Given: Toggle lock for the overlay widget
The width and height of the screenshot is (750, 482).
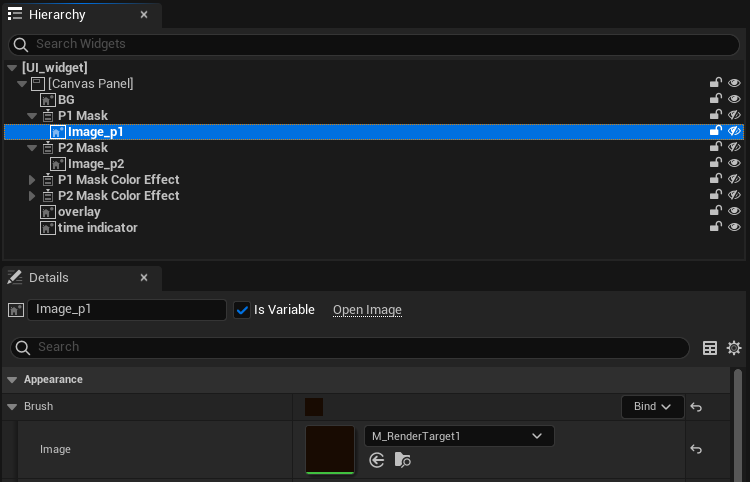Looking at the screenshot, I should [x=716, y=211].
